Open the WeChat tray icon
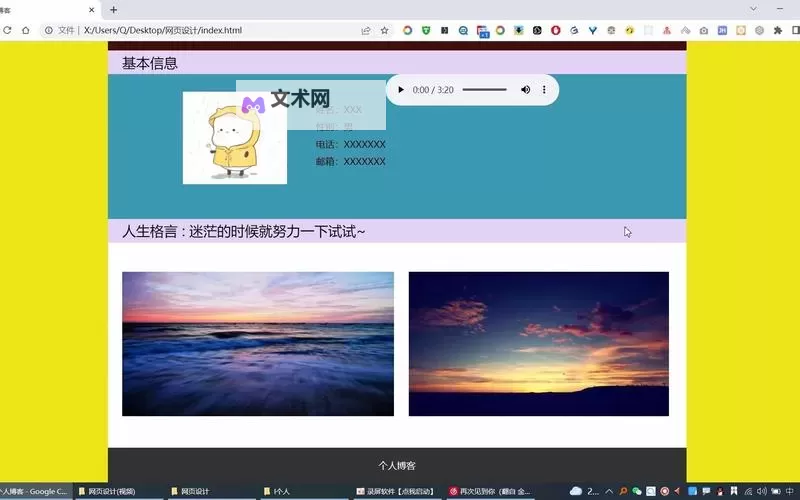This screenshot has height=500, width=800. pyautogui.click(x=637, y=491)
